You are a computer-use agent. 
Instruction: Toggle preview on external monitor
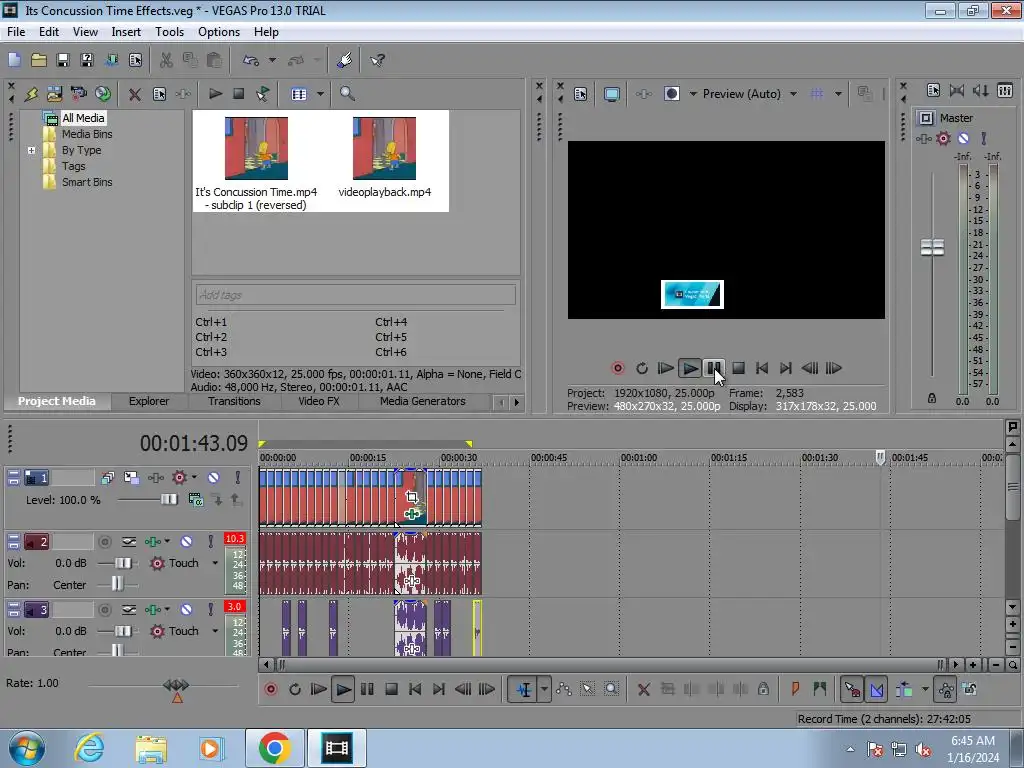(x=612, y=94)
